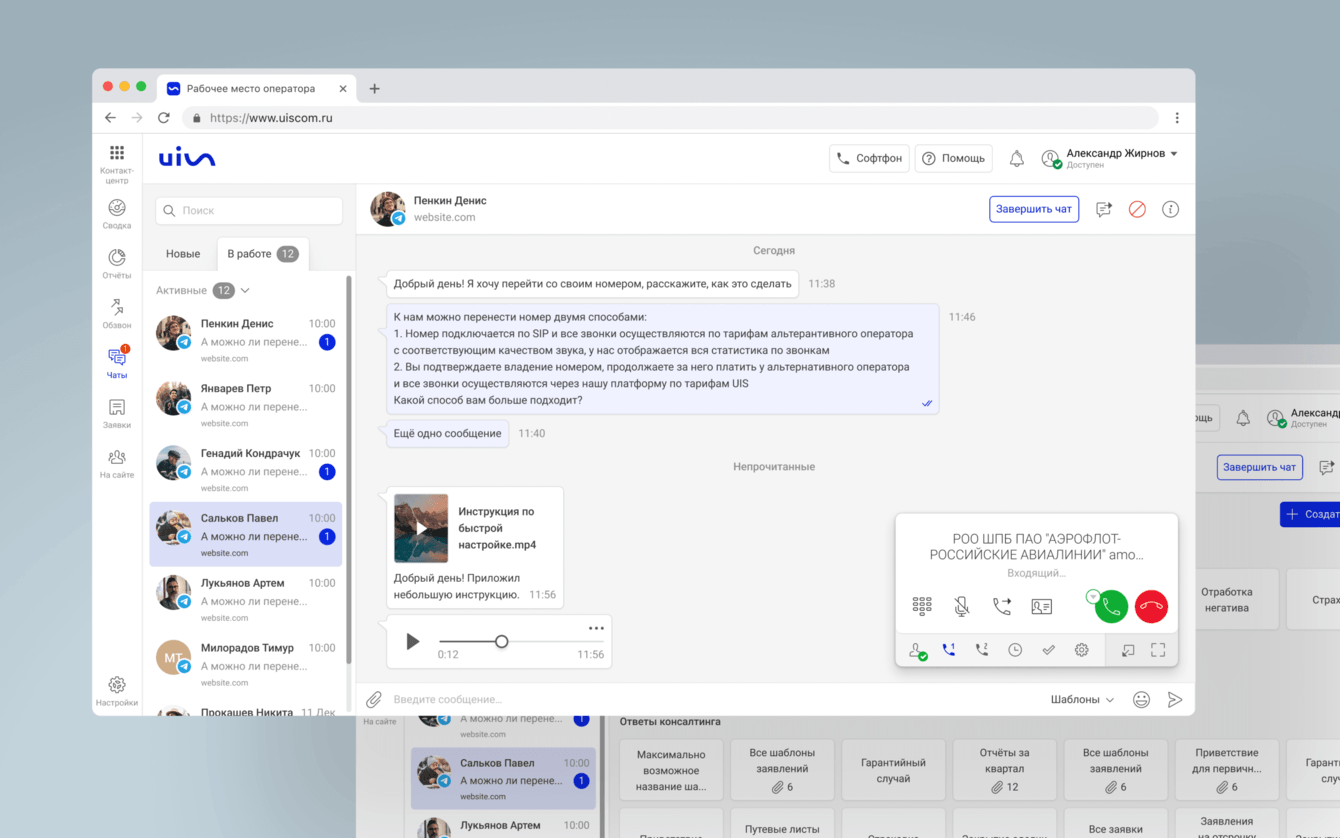This screenshot has width=1340, height=838.
Task: Open the dial pad in call widget
Action: pyautogui.click(x=922, y=605)
